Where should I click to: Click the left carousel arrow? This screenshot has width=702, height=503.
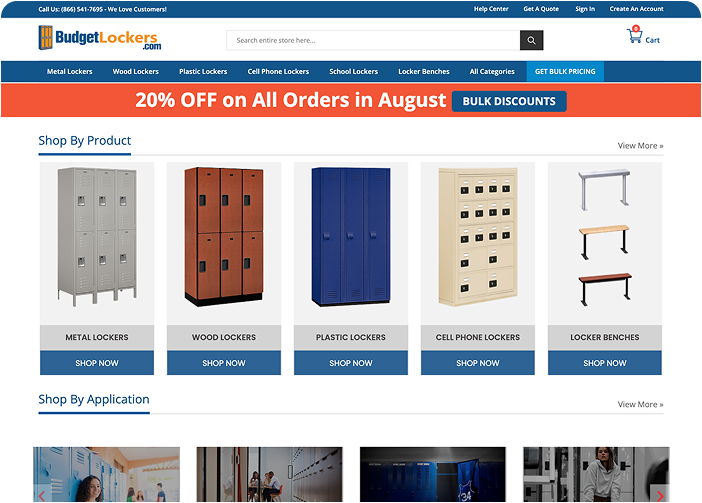pyautogui.click(x=42, y=495)
